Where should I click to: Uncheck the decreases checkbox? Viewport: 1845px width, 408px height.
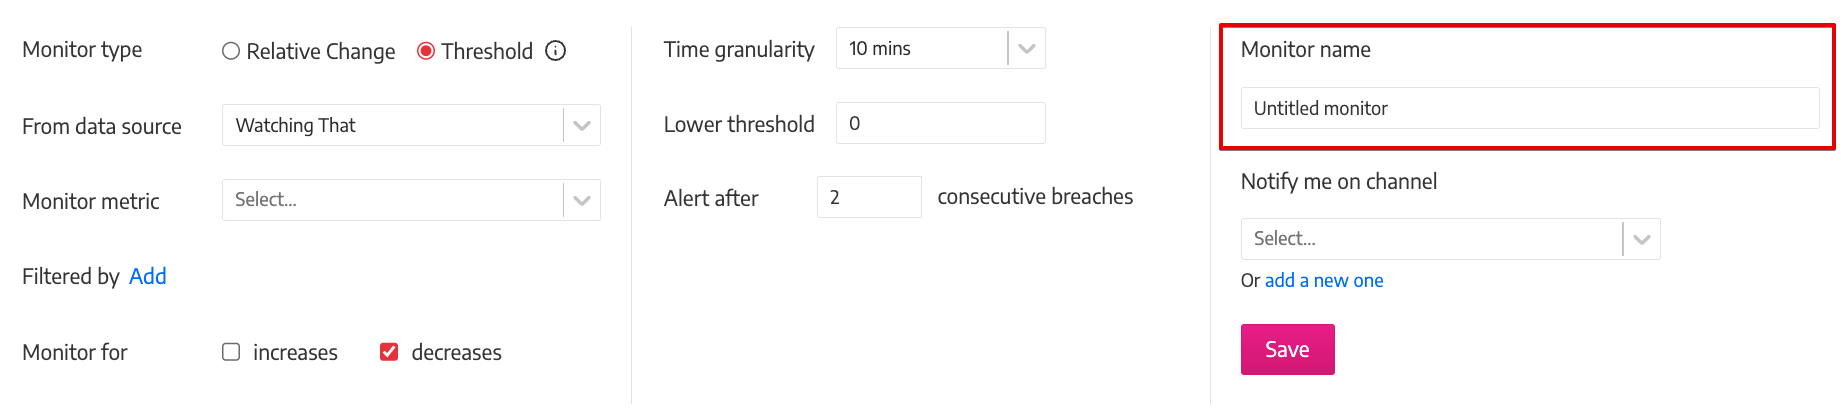point(389,352)
